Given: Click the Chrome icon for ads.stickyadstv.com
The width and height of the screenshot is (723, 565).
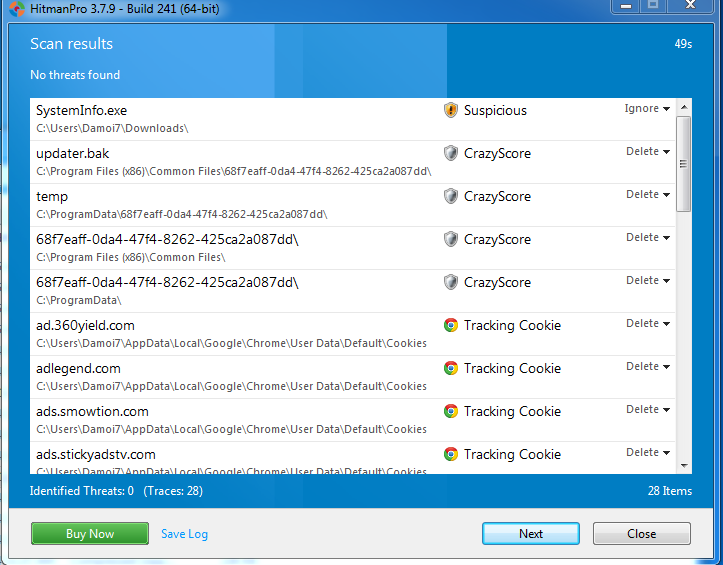Looking at the screenshot, I should click(450, 454).
